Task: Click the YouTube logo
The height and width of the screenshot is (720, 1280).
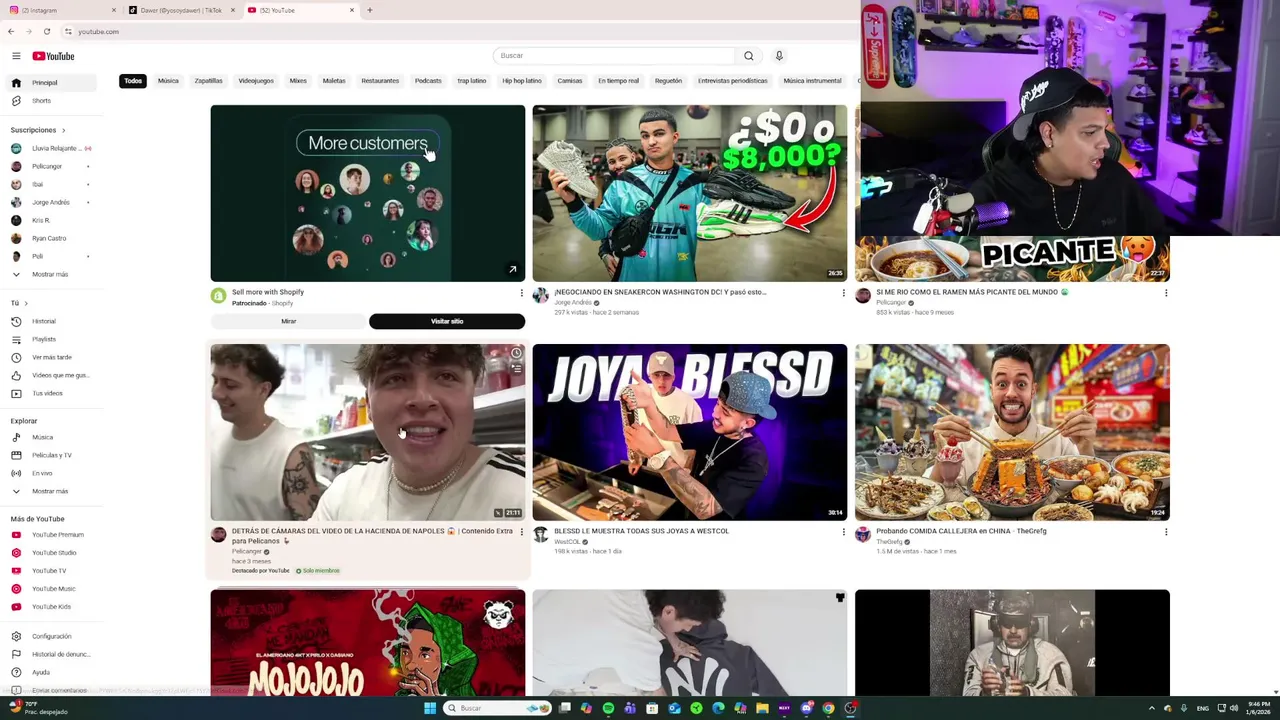Action: (53, 56)
